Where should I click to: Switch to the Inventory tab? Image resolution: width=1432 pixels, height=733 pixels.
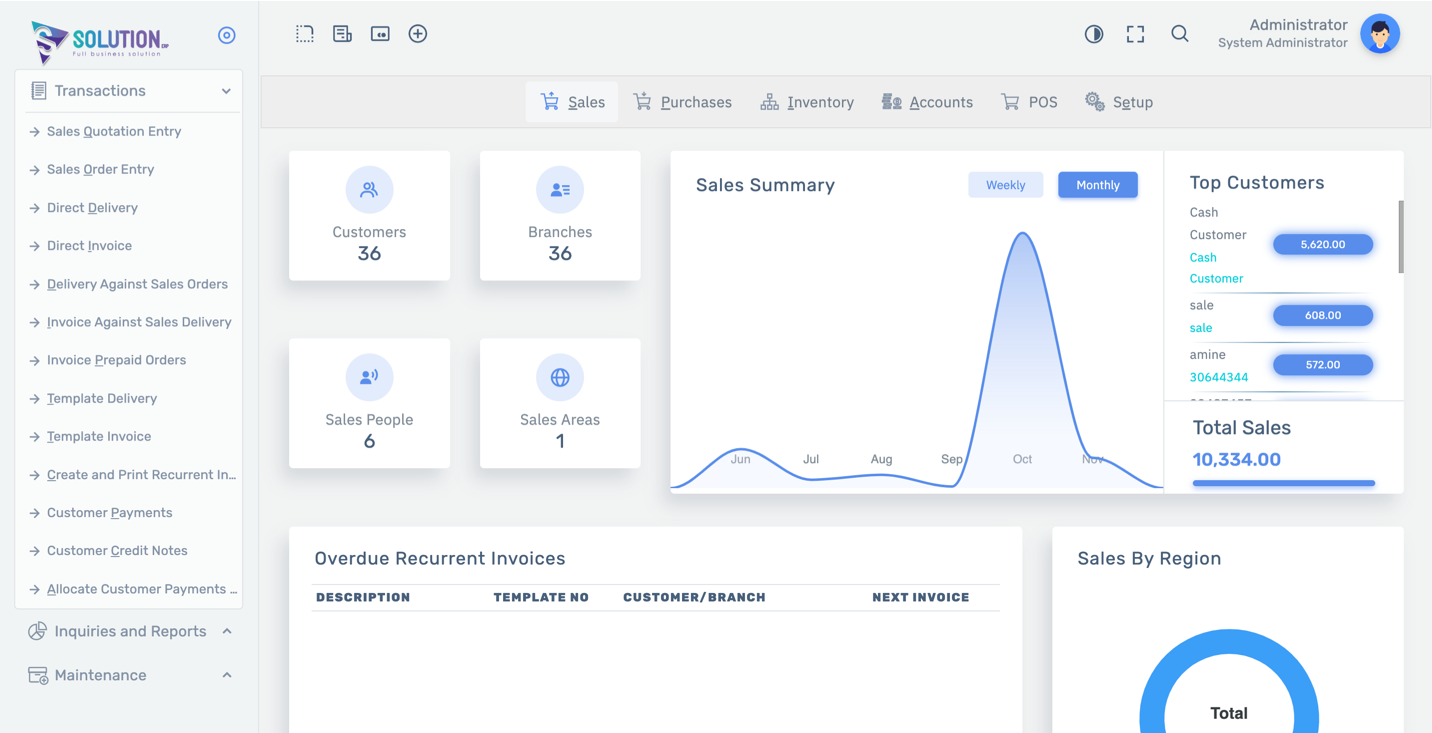click(807, 102)
